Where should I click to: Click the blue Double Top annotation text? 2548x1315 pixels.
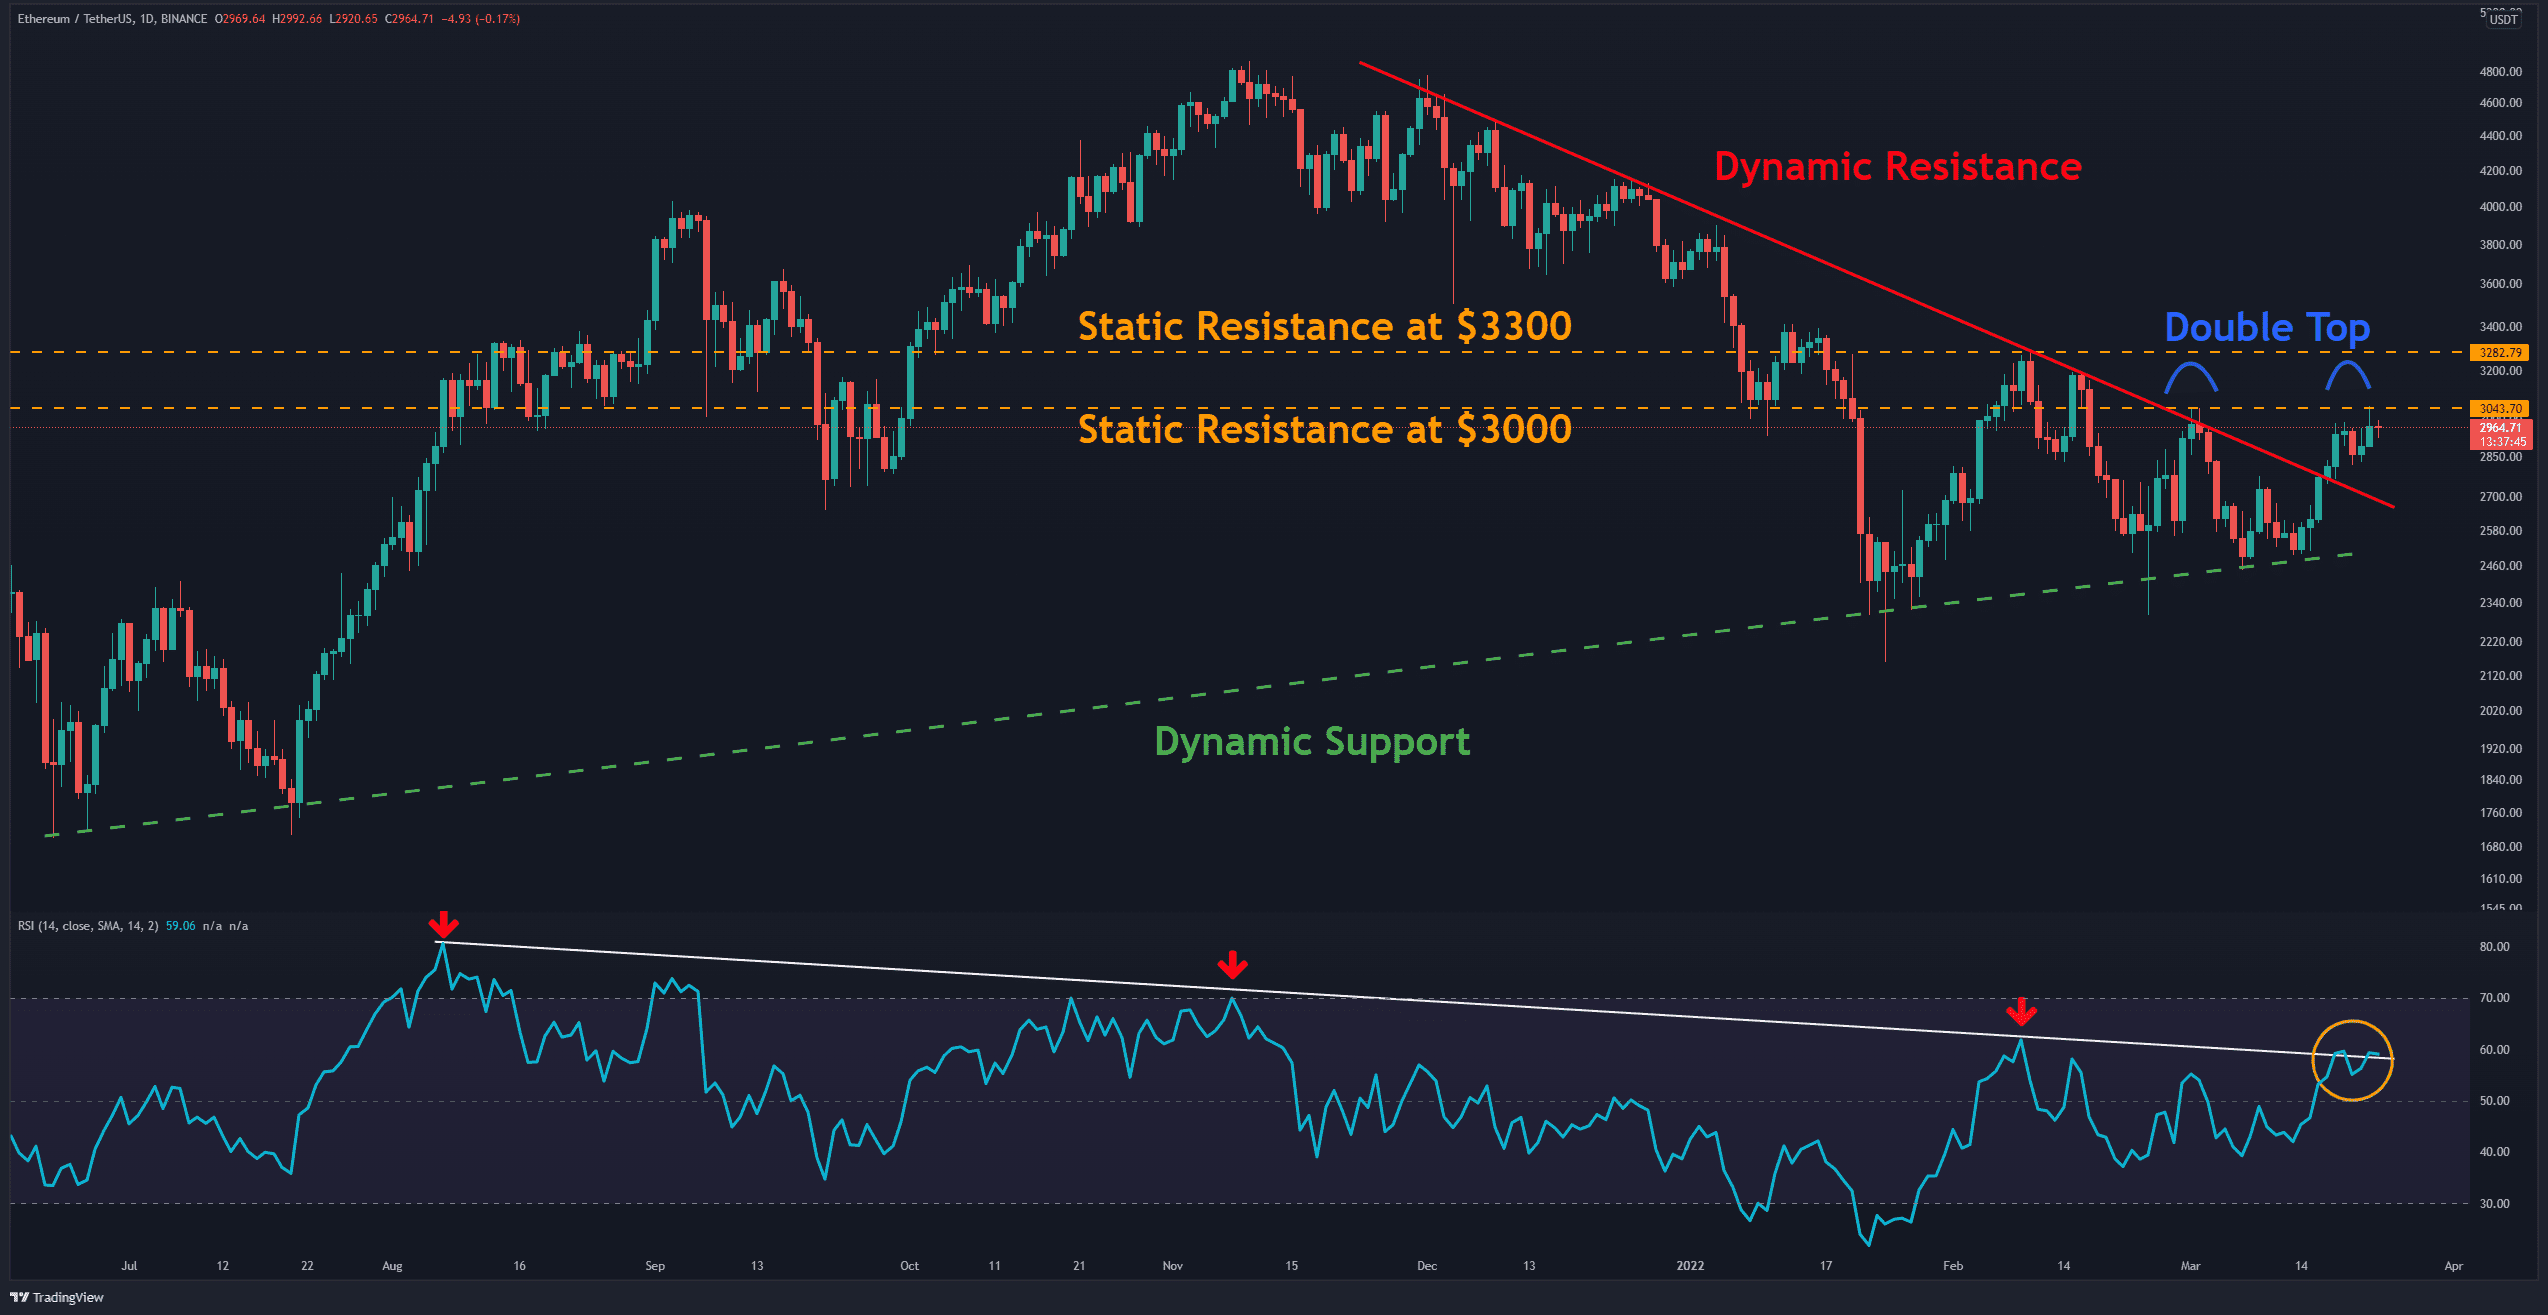point(2266,326)
